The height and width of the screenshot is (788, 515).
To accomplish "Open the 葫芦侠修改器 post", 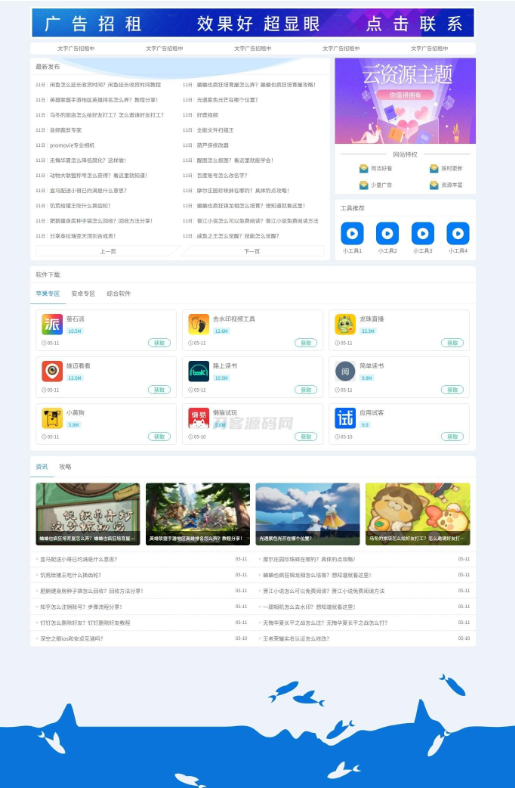I will click(213, 145).
